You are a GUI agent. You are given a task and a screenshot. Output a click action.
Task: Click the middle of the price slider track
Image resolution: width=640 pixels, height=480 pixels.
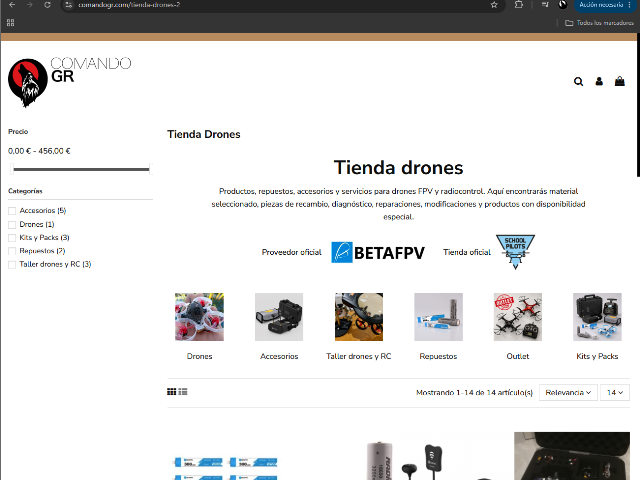(81, 169)
